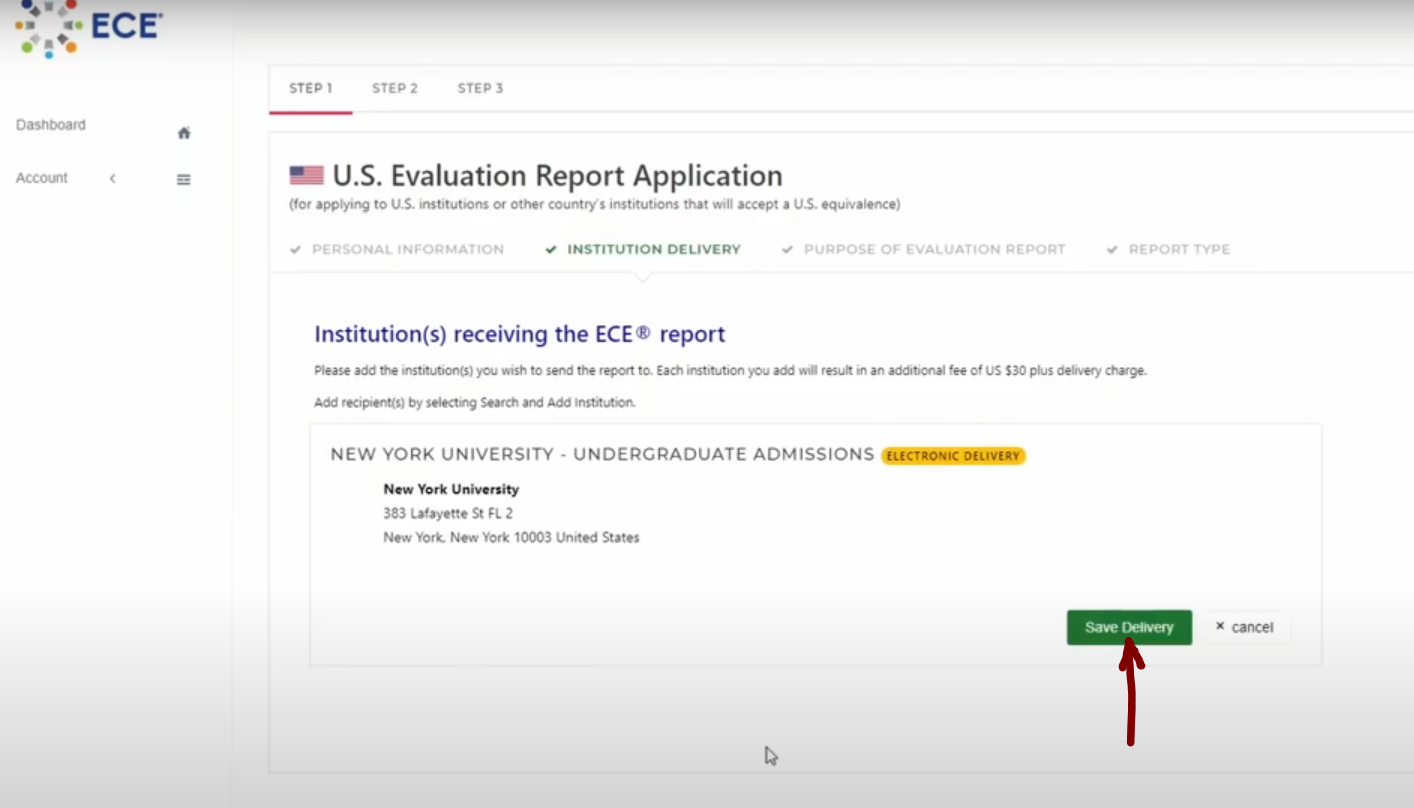This screenshot has width=1414, height=808.
Task: Click the Electronic Delivery badge
Action: tap(953, 456)
